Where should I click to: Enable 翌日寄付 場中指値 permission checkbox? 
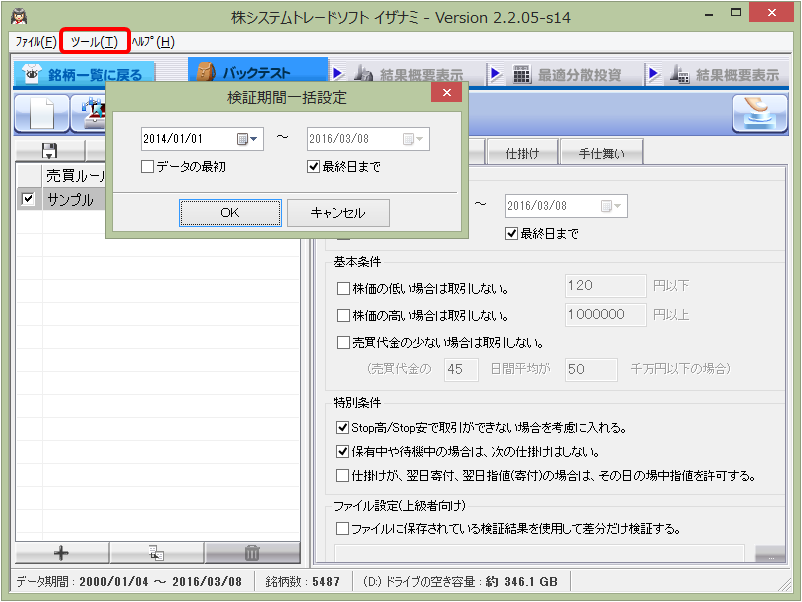342,476
